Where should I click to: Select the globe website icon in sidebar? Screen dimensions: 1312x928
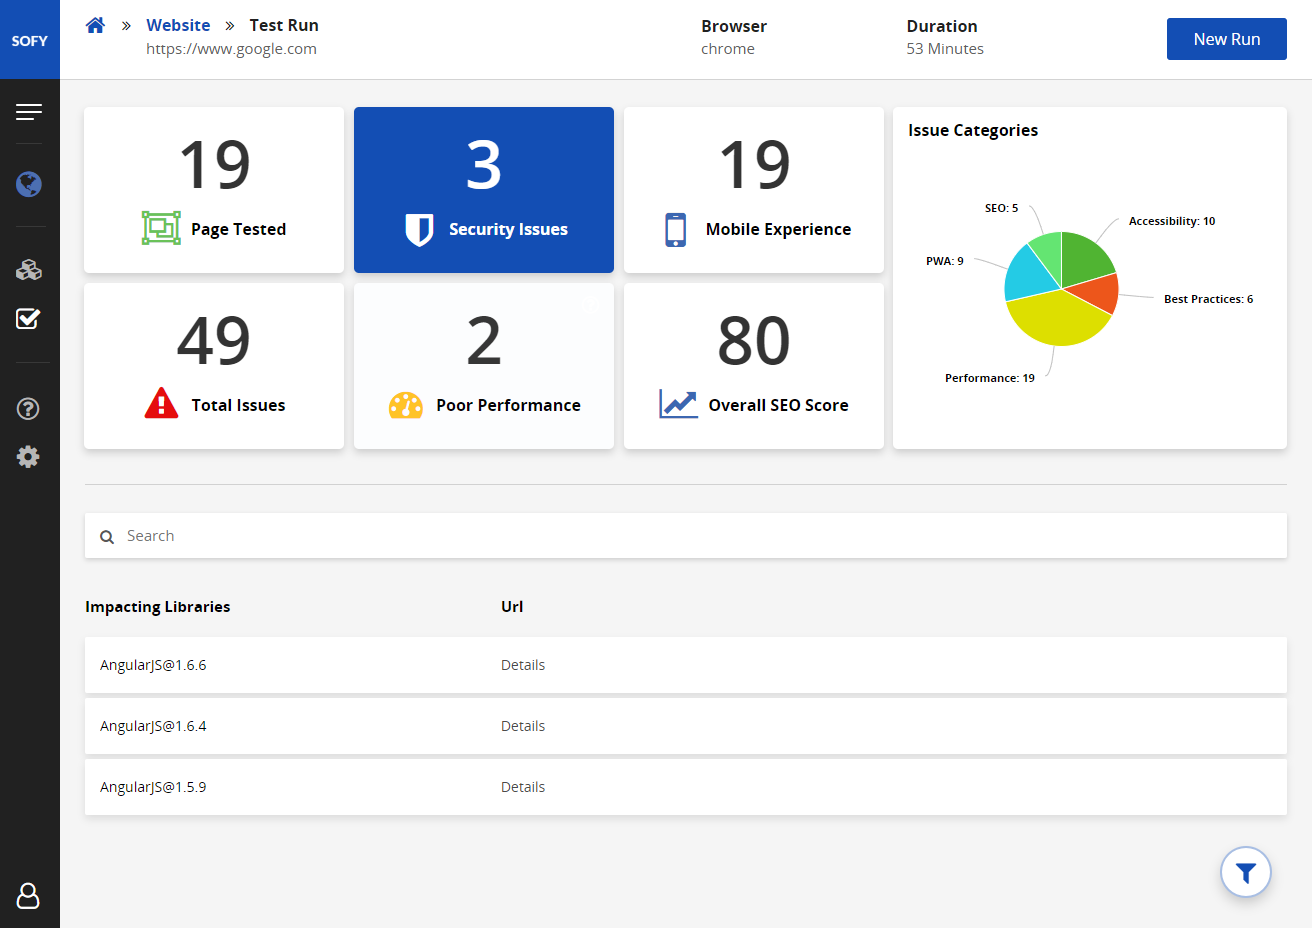click(29, 184)
